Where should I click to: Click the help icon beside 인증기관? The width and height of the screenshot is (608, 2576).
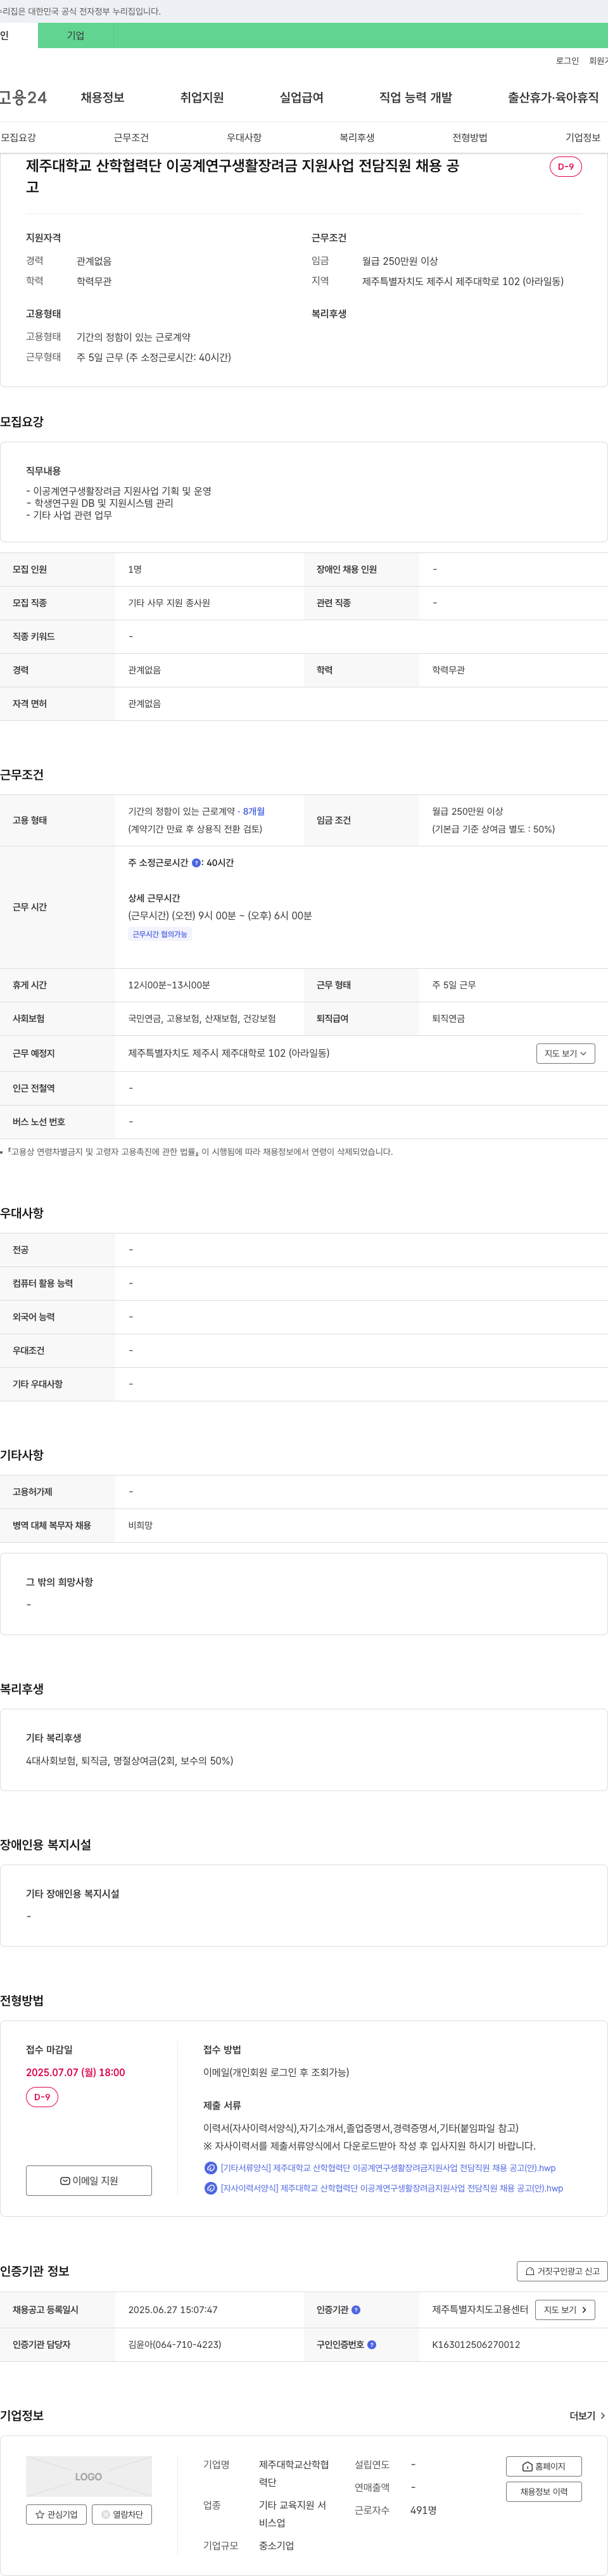click(356, 2310)
